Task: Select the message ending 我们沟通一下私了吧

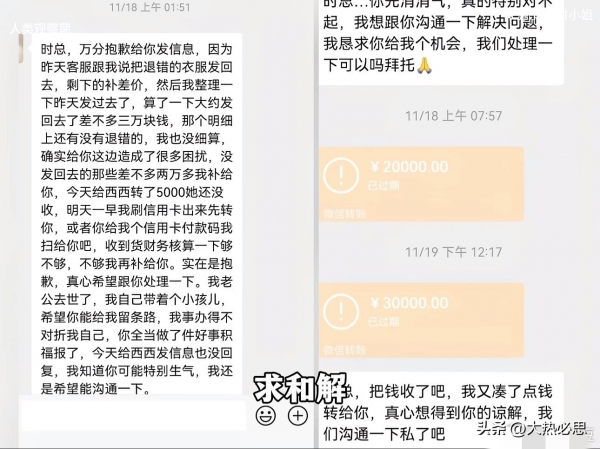Action: 441,410
